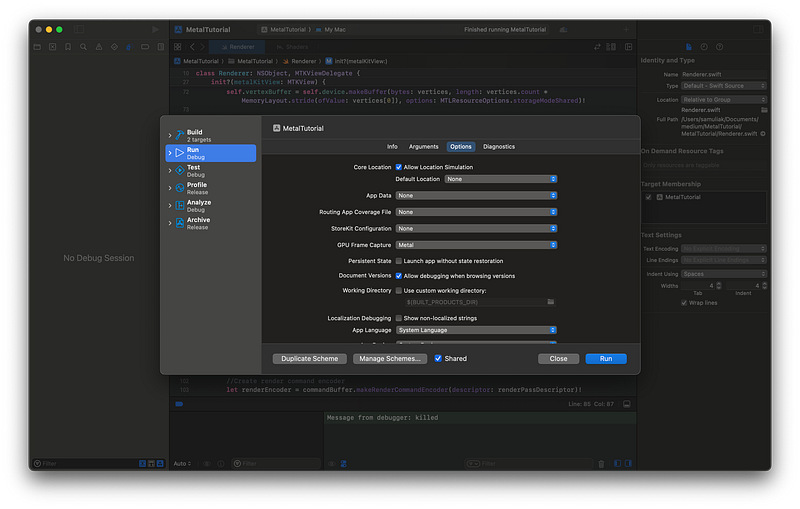Viewport: 800px width, 509px height.
Task: Select the Renderer editor tab
Action: click(237, 47)
